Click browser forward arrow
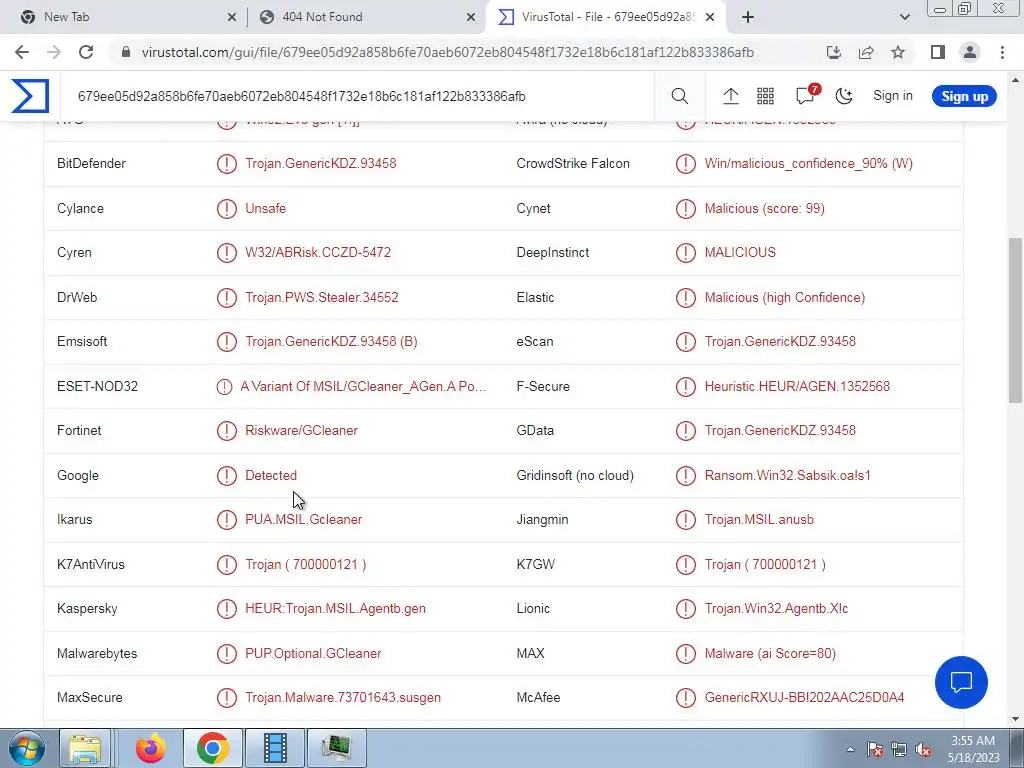The width and height of the screenshot is (1024, 768). tap(54, 52)
